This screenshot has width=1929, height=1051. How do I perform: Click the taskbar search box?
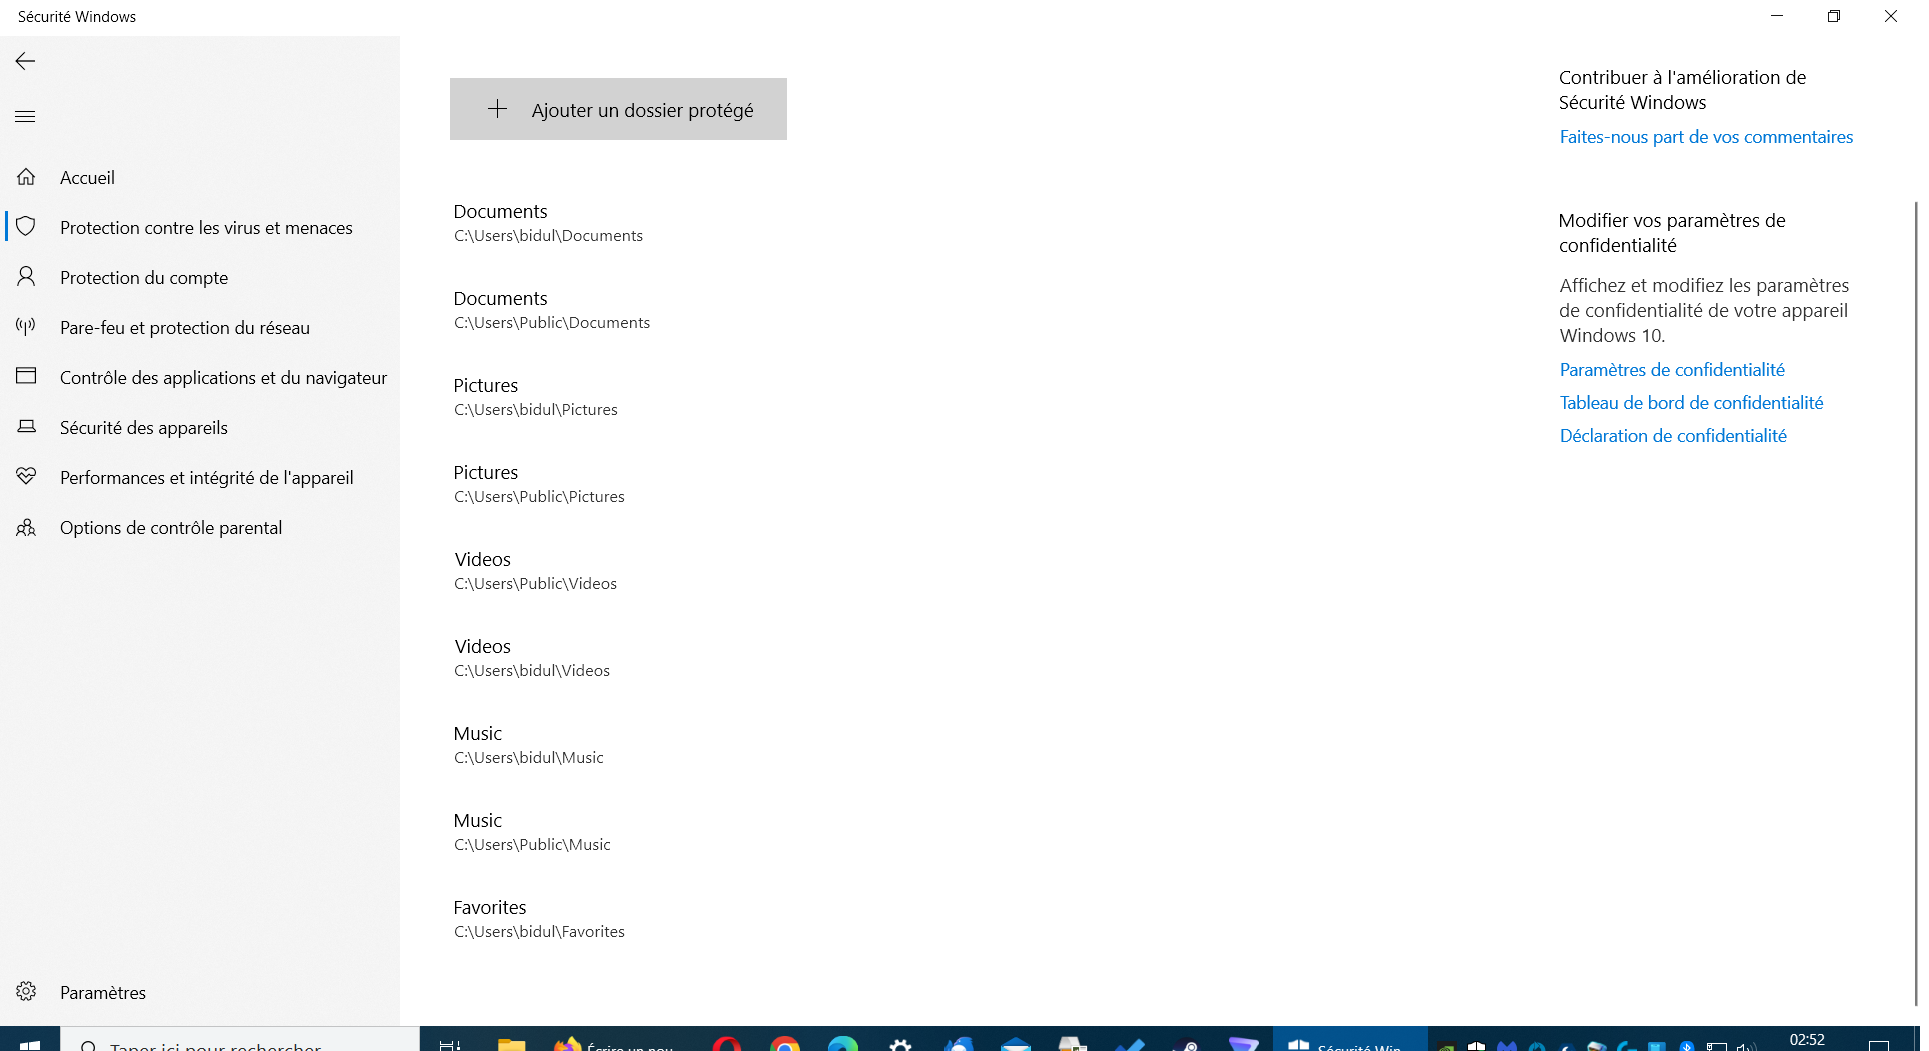240,1040
